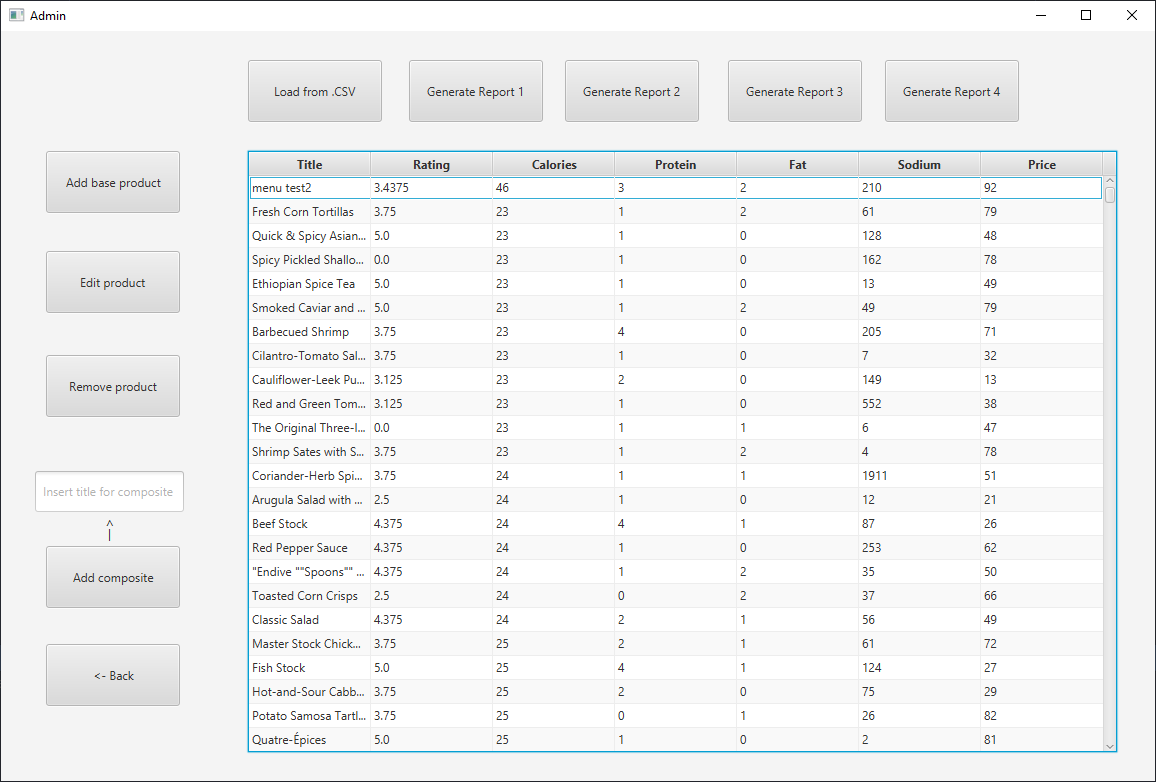Click Edit product
This screenshot has height=782, width=1156.
click(x=112, y=282)
